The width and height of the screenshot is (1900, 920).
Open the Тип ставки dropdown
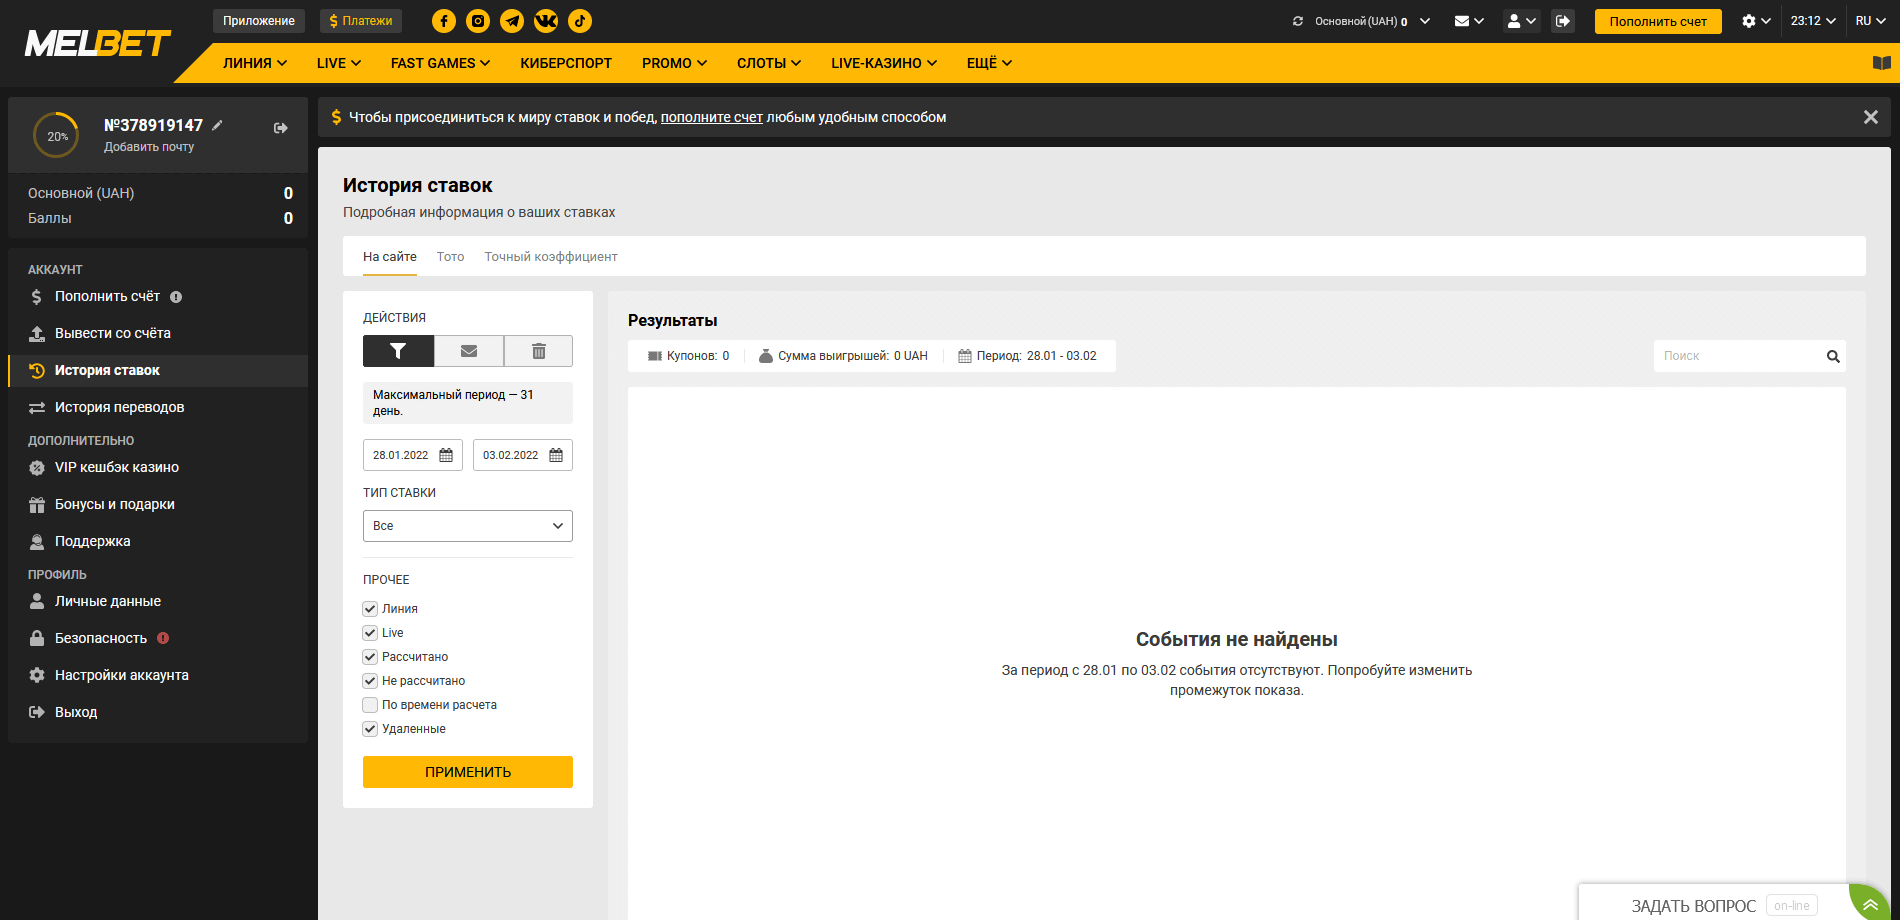pos(468,526)
